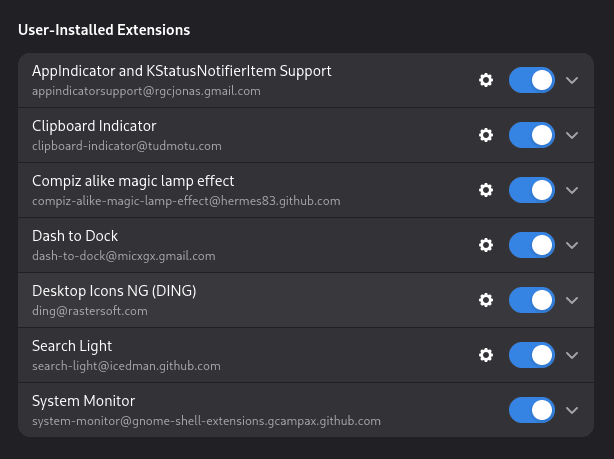The width and height of the screenshot is (614, 459).
Task: Disable the System Monitor extension switch
Action: [x=532, y=410]
